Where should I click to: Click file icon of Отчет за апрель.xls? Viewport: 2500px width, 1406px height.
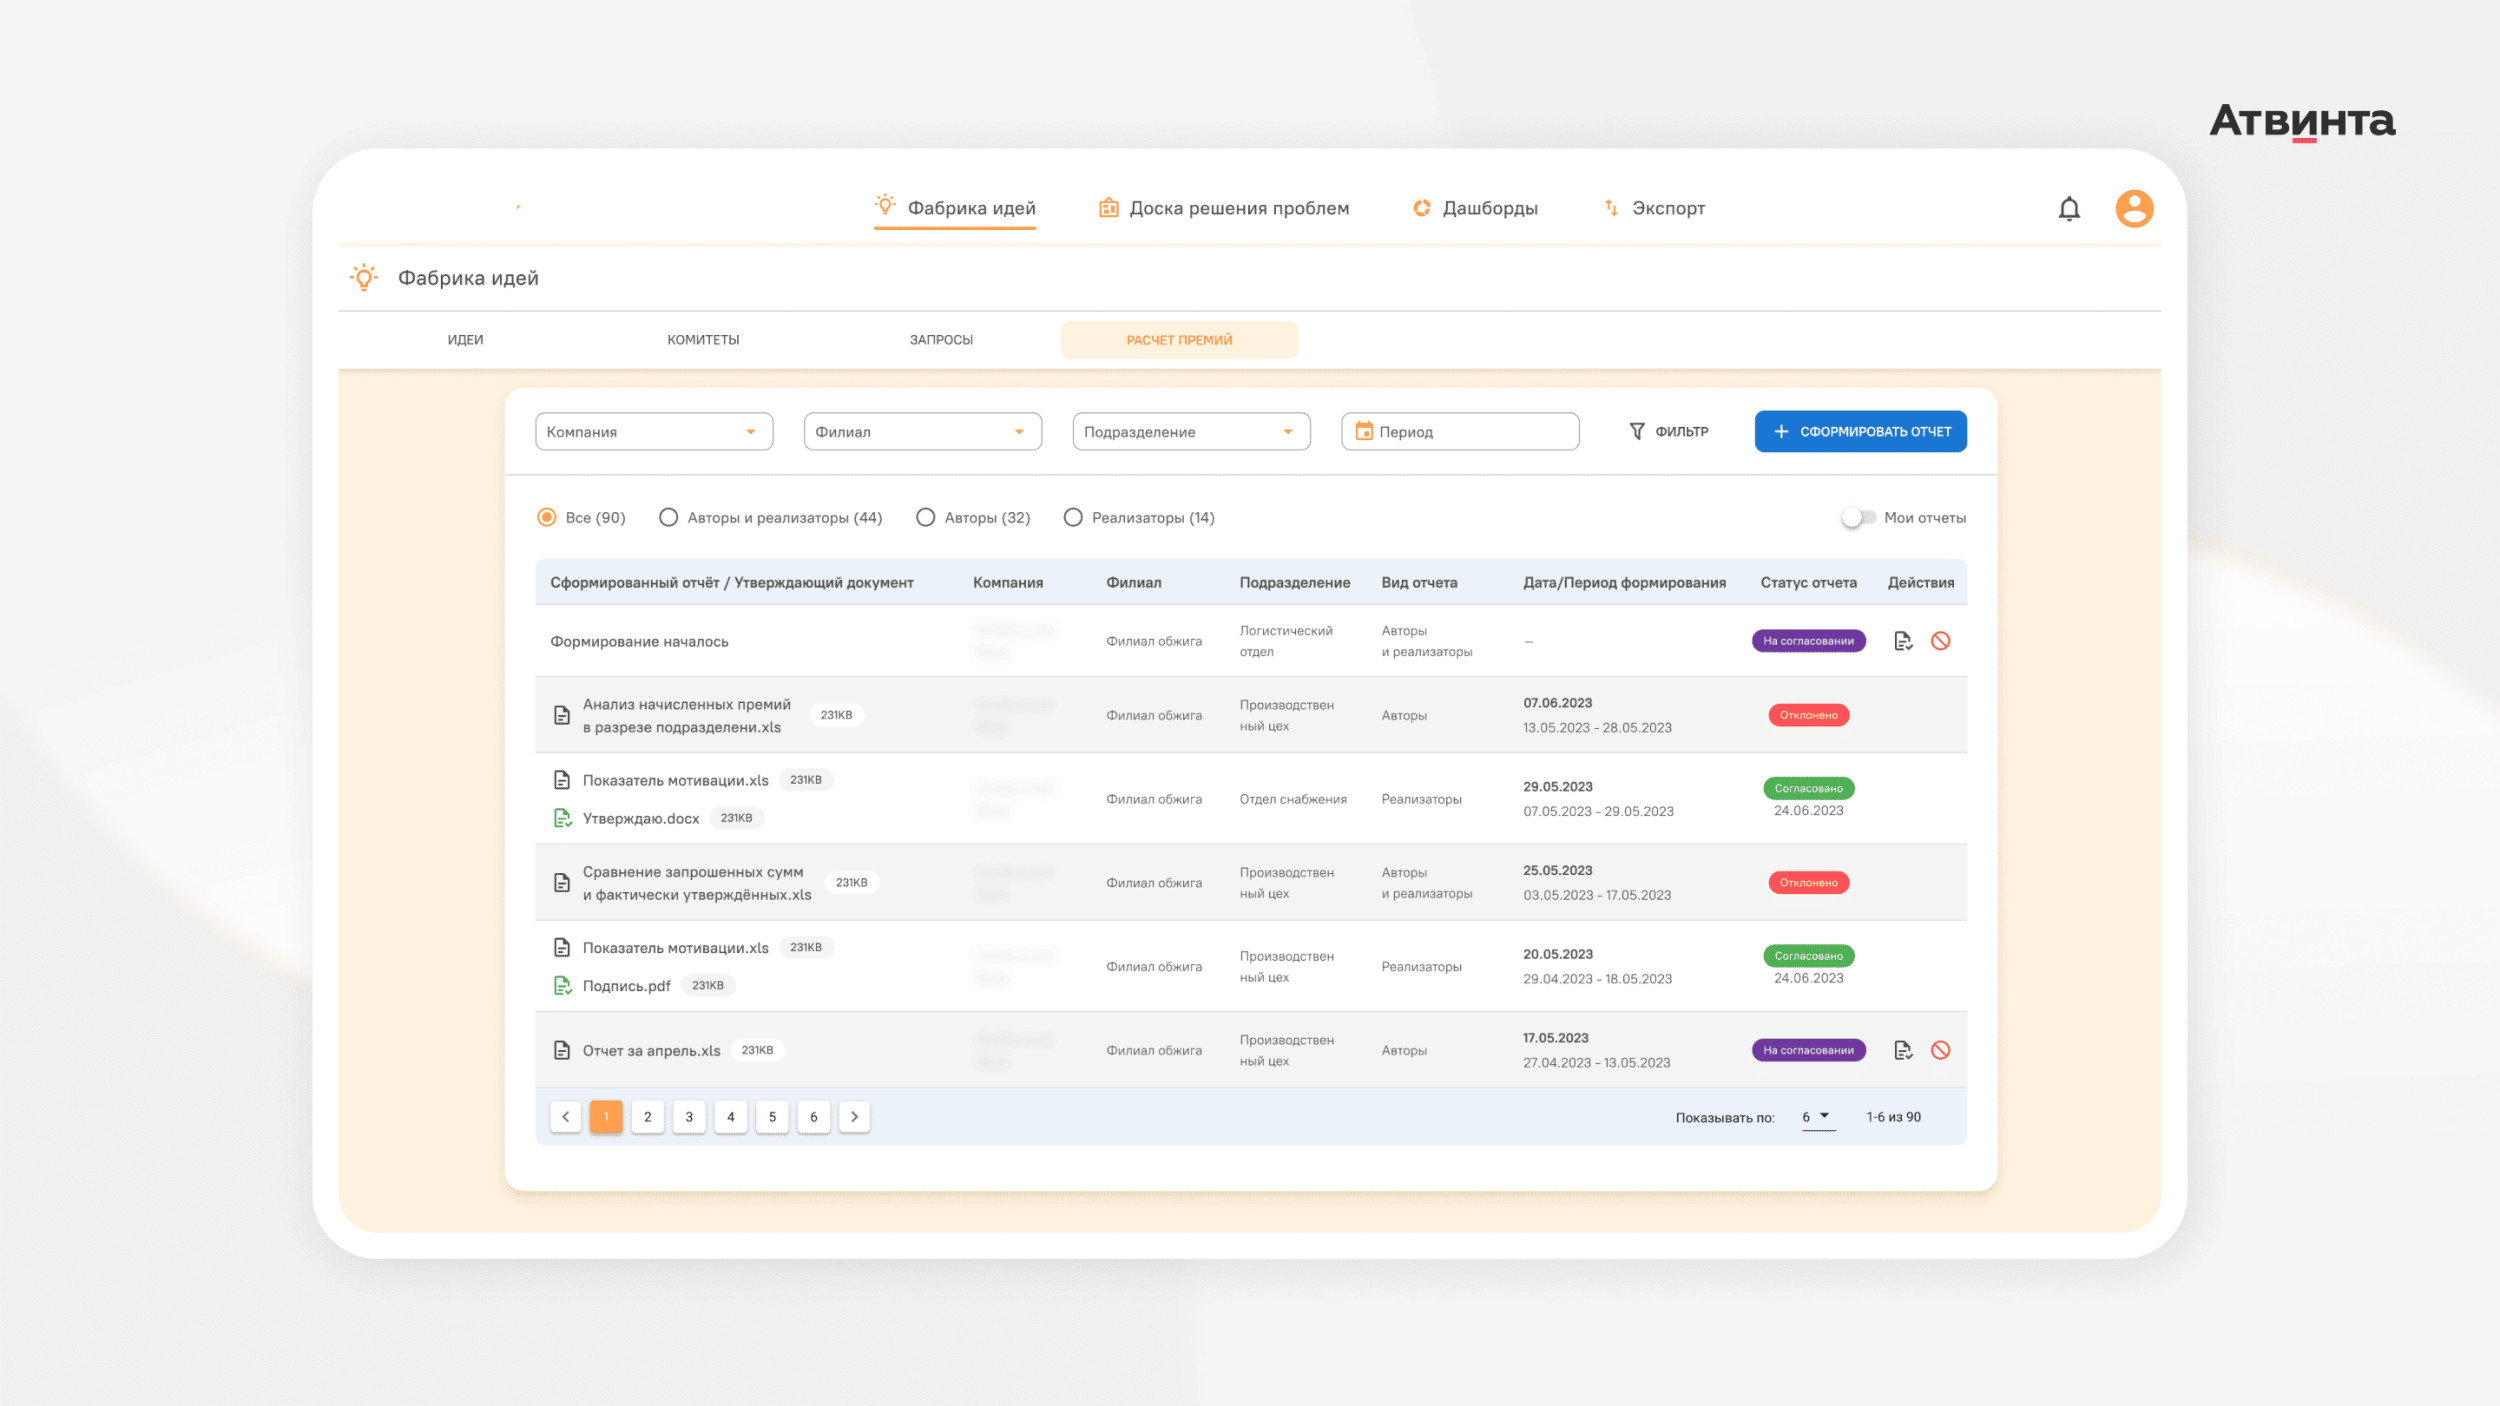(x=562, y=1050)
